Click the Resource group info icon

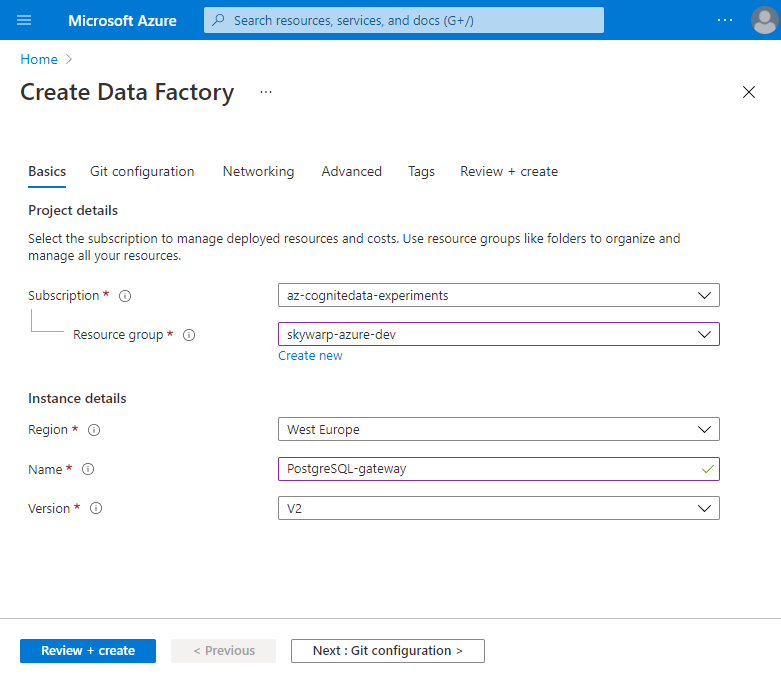(x=189, y=335)
